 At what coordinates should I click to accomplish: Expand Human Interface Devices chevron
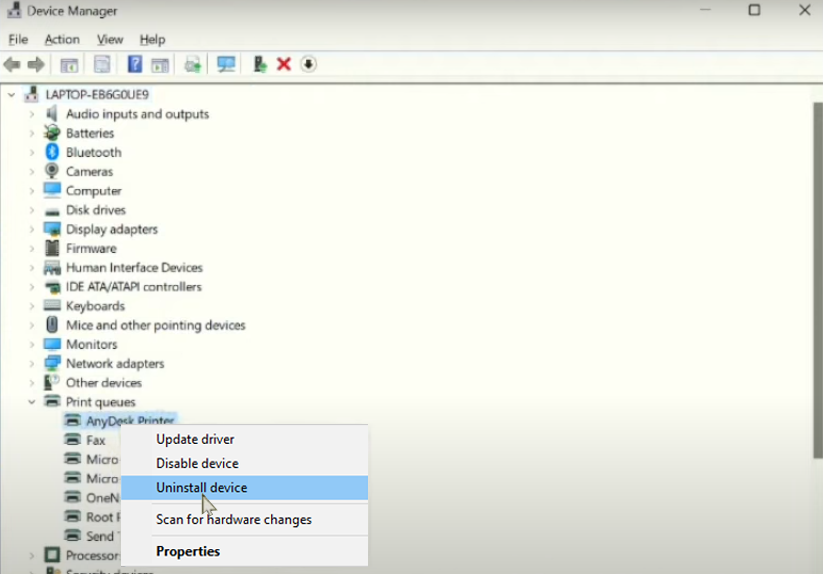pyautogui.click(x=31, y=268)
